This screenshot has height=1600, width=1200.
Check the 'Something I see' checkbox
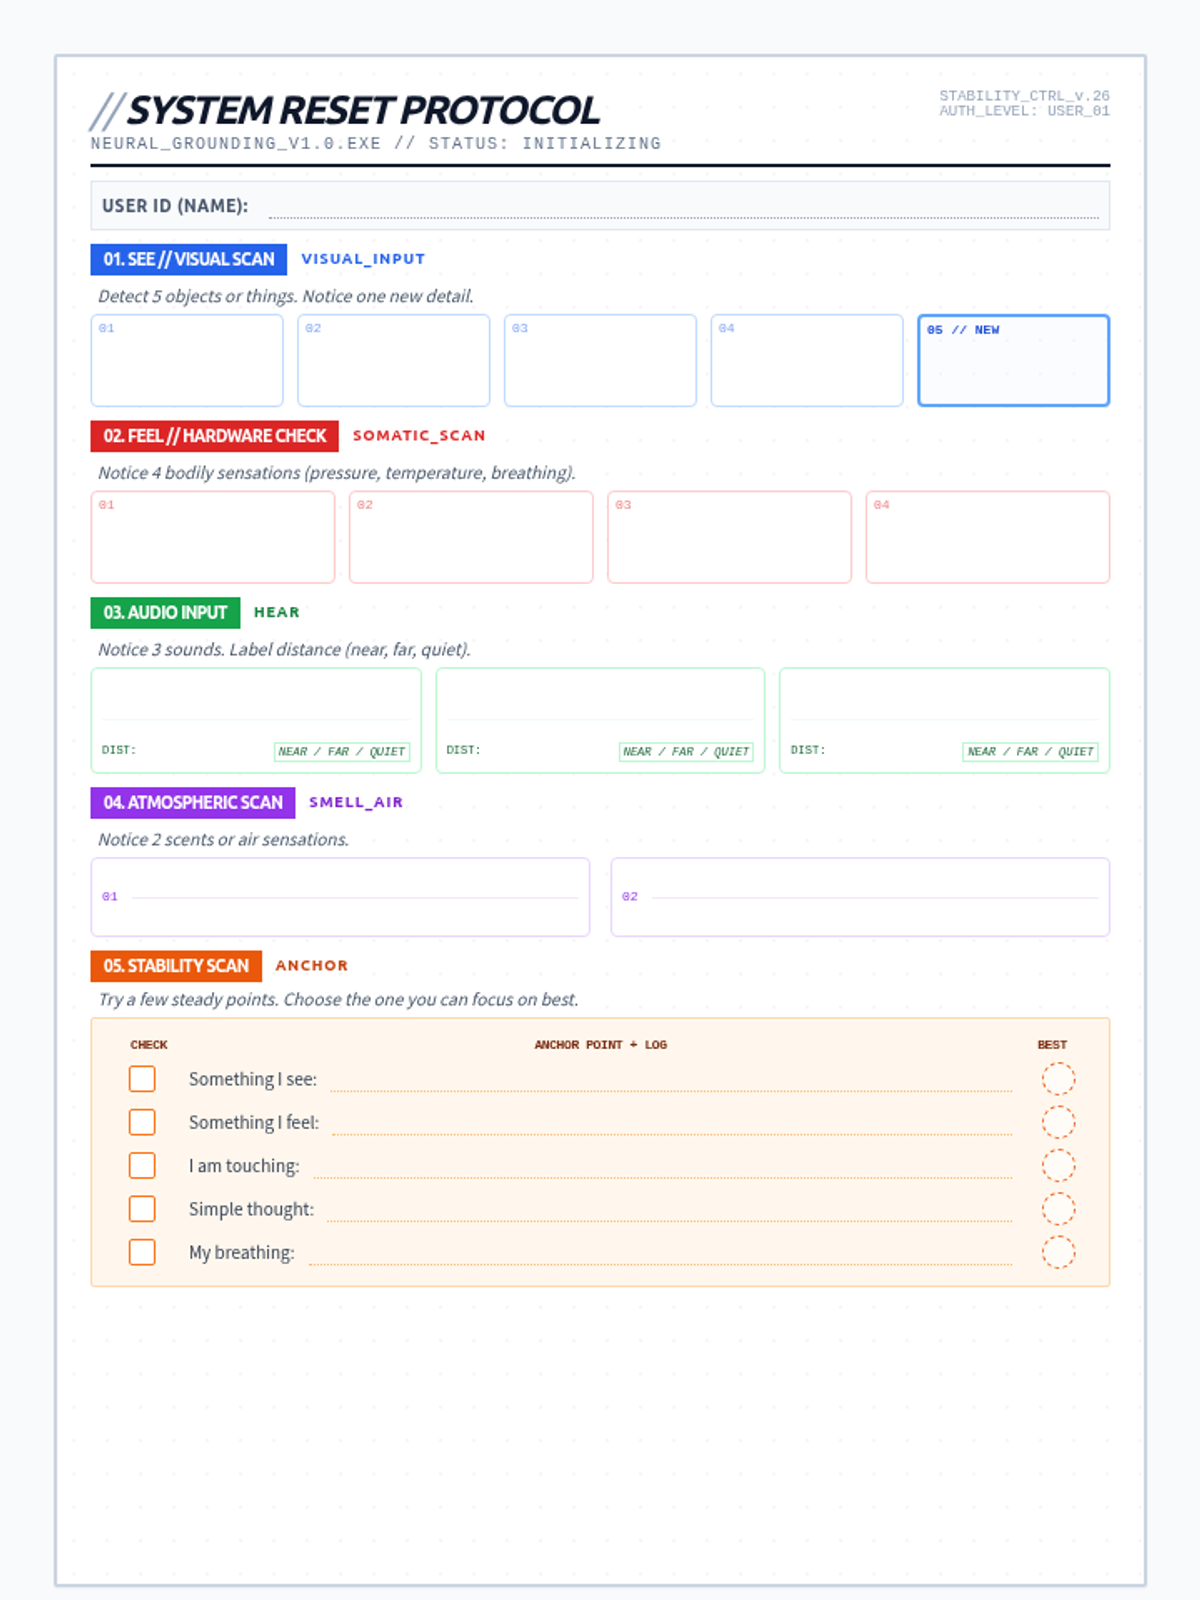pos(142,1079)
